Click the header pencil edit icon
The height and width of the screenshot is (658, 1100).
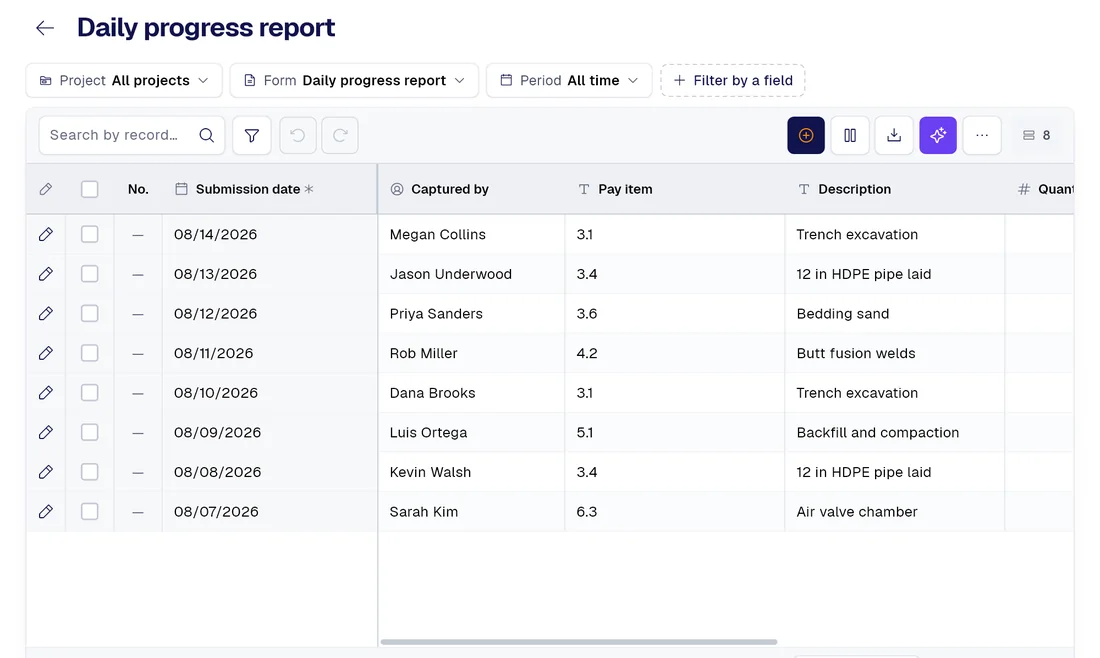[x=46, y=189]
